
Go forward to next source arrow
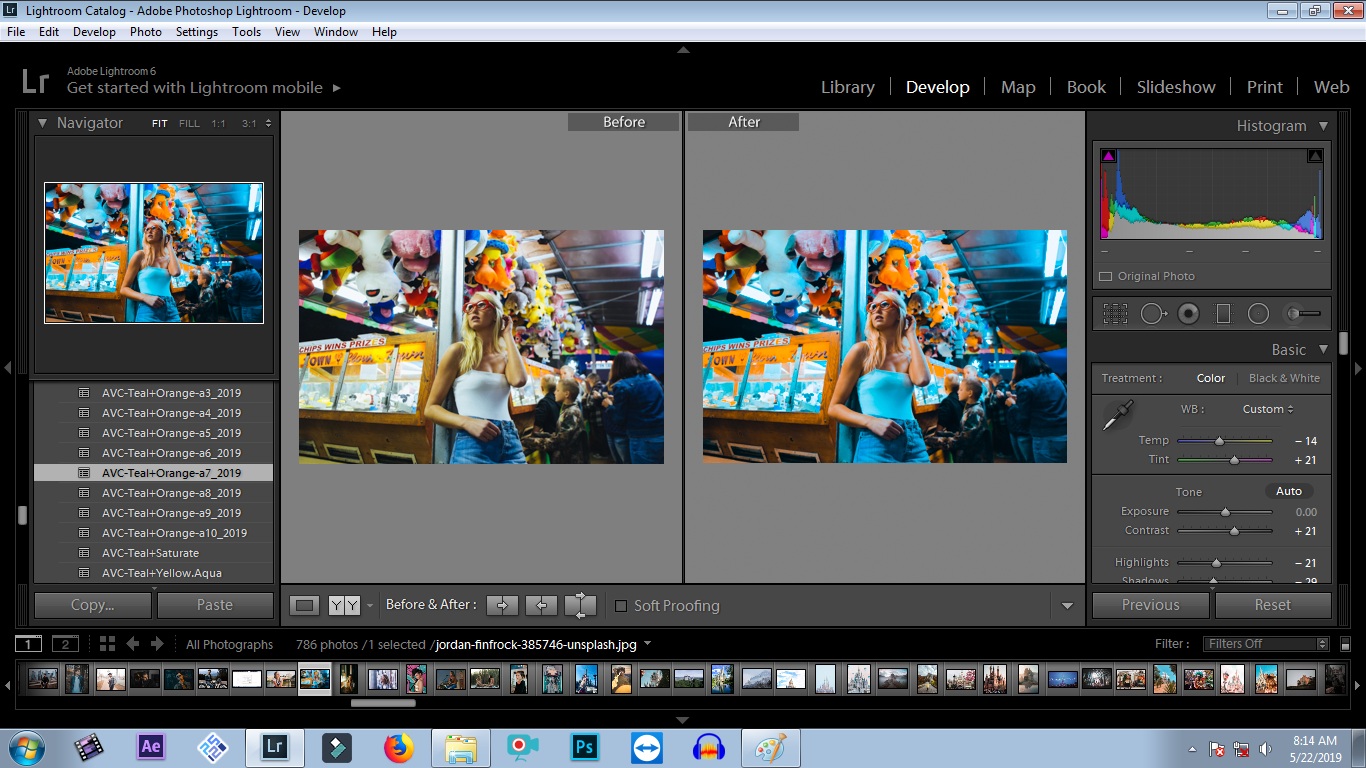[158, 644]
